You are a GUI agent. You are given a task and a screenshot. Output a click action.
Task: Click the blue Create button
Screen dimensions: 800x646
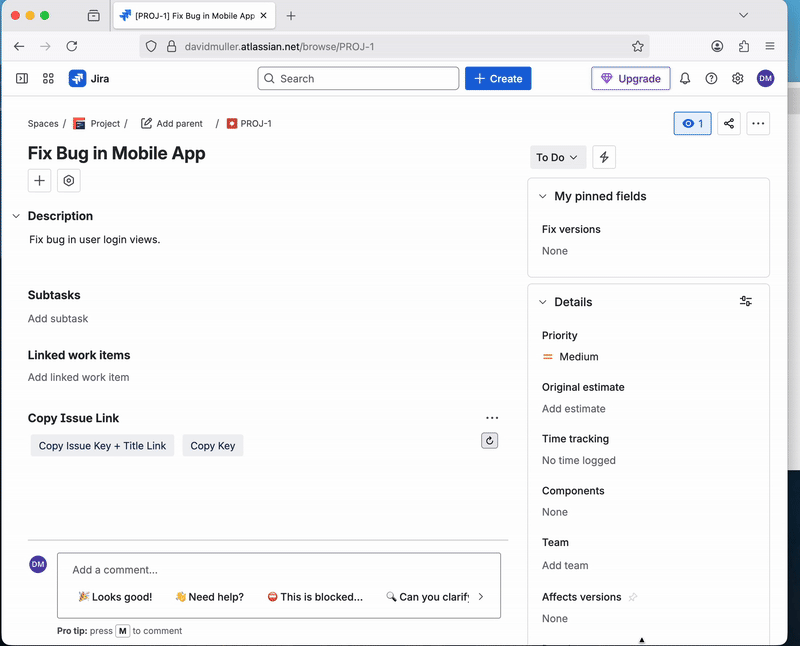[498, 79]
